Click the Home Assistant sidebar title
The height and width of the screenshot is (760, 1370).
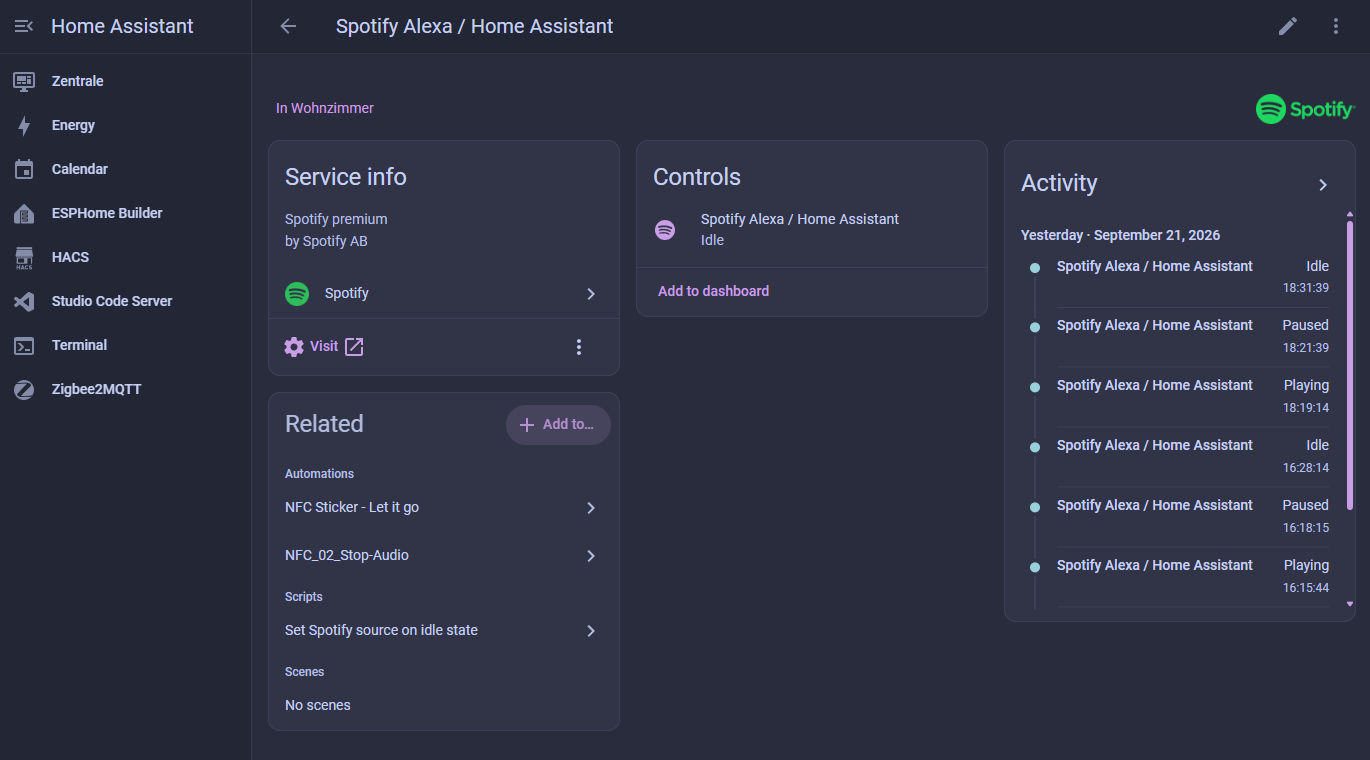click(122, 26)
